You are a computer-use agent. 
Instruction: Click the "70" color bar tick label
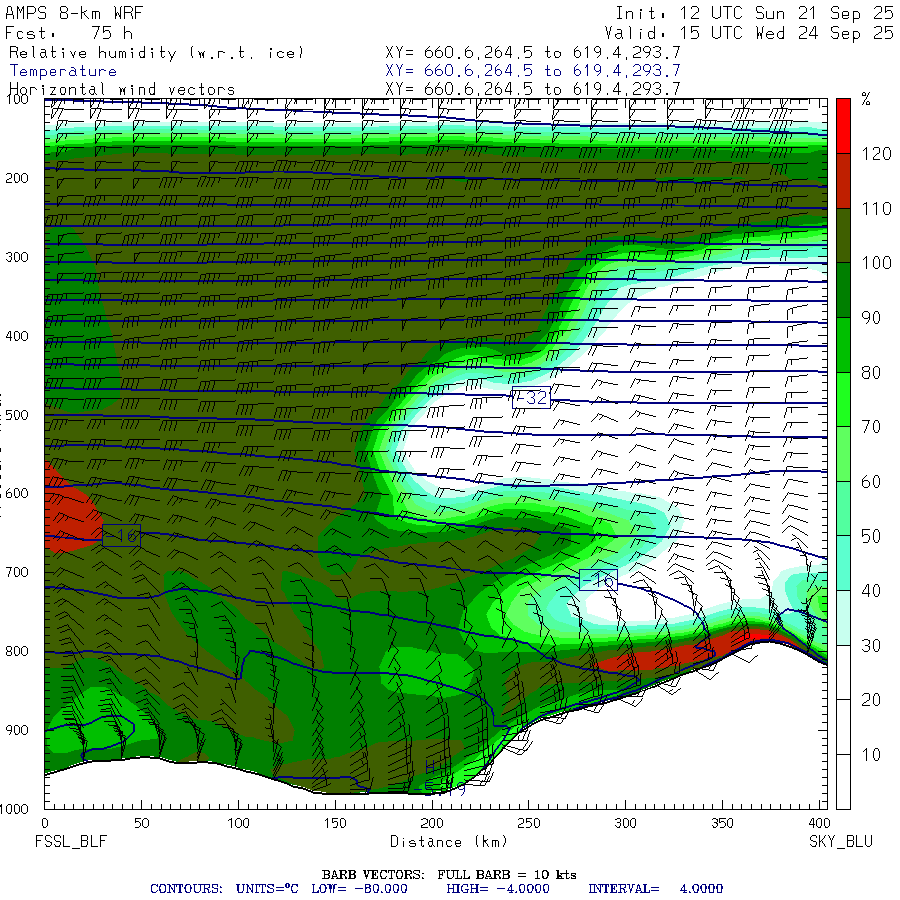tap(871, 426)
